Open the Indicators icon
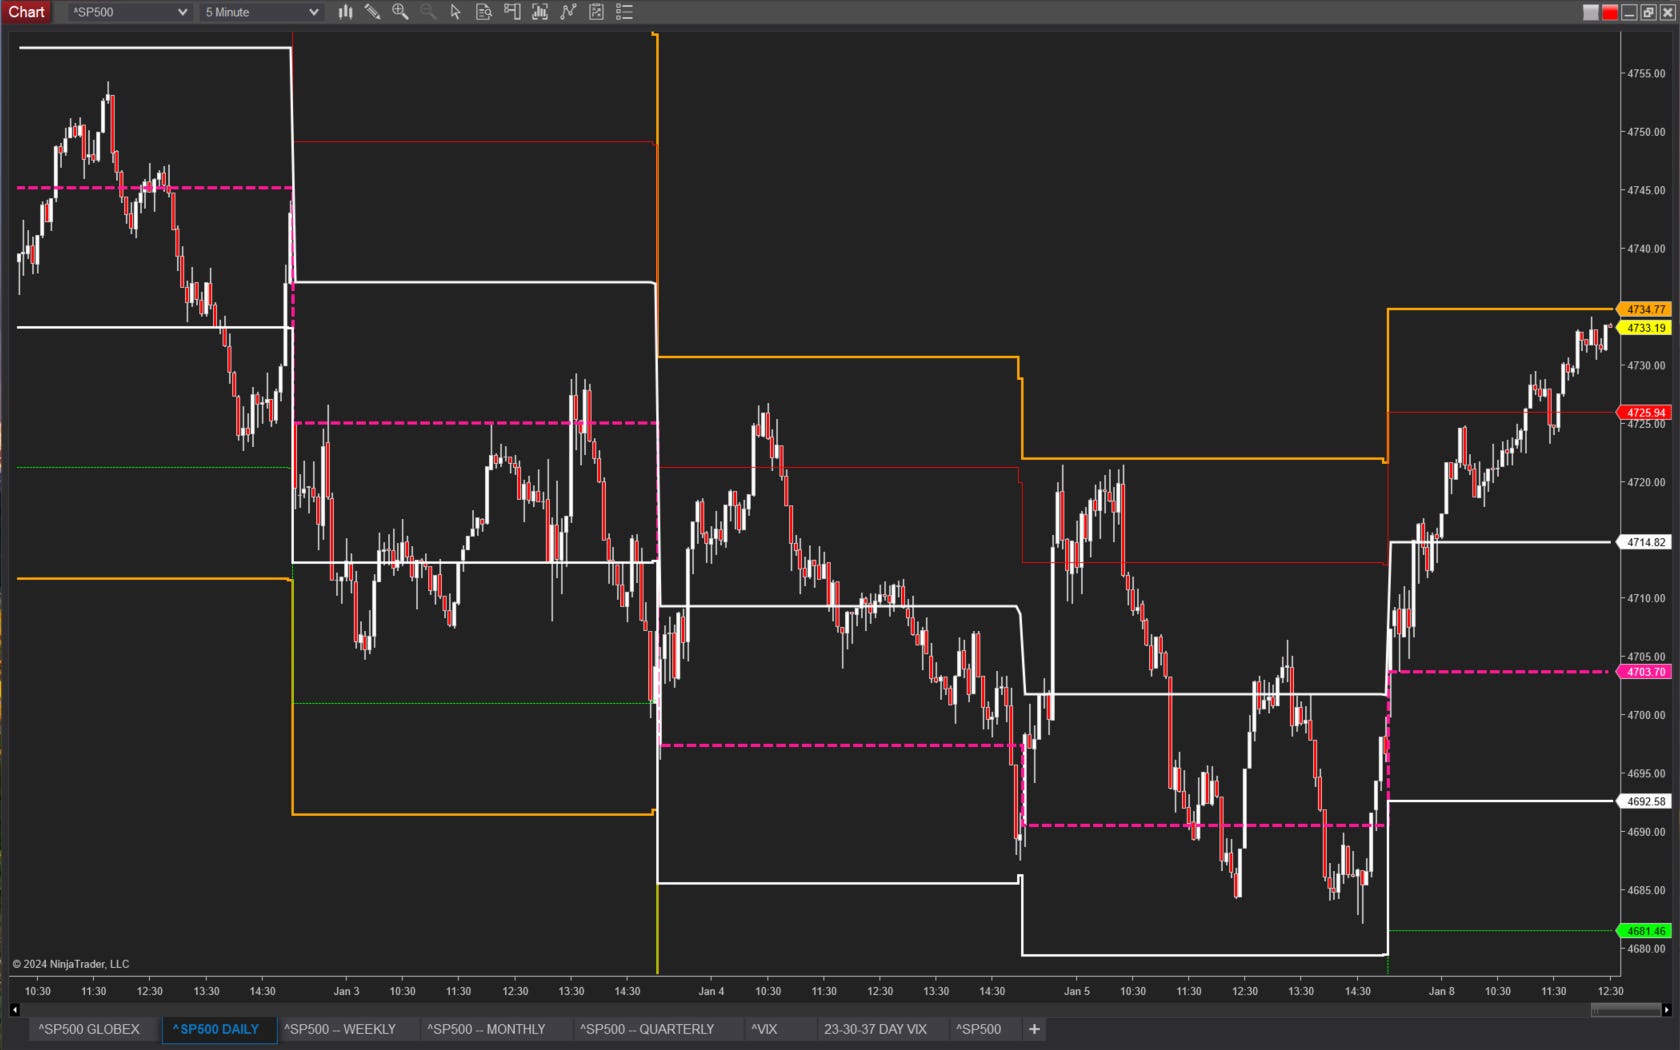Image resolution: width=1680 pixels, height=1050 pixels. tap(568, 12)
